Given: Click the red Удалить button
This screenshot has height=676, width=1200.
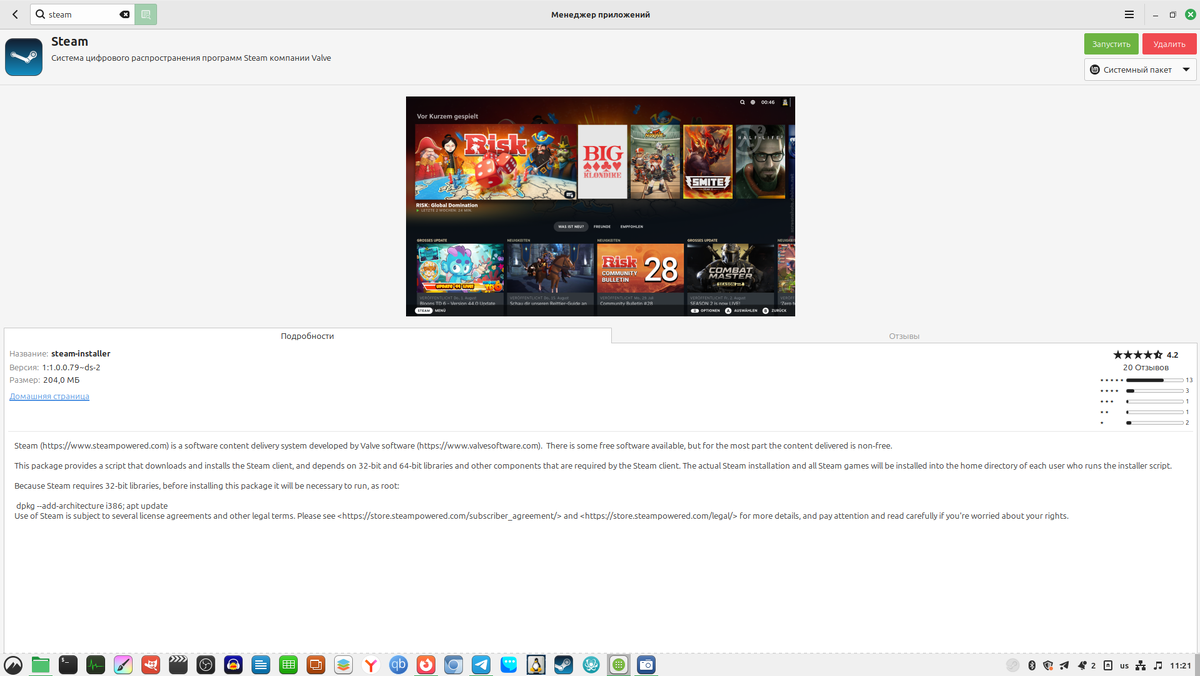Looking at the screenshot, I should [x=1168, y=44].
